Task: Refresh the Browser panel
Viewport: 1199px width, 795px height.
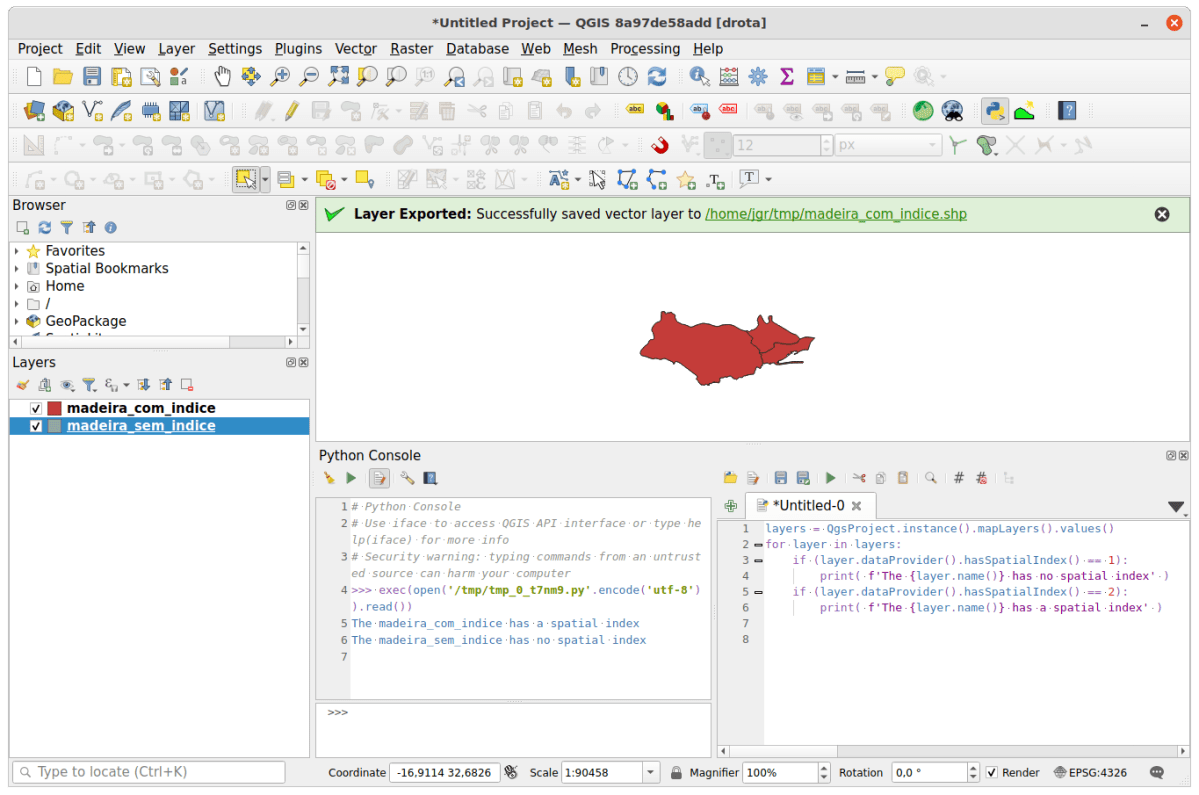Action: [45, 228]
